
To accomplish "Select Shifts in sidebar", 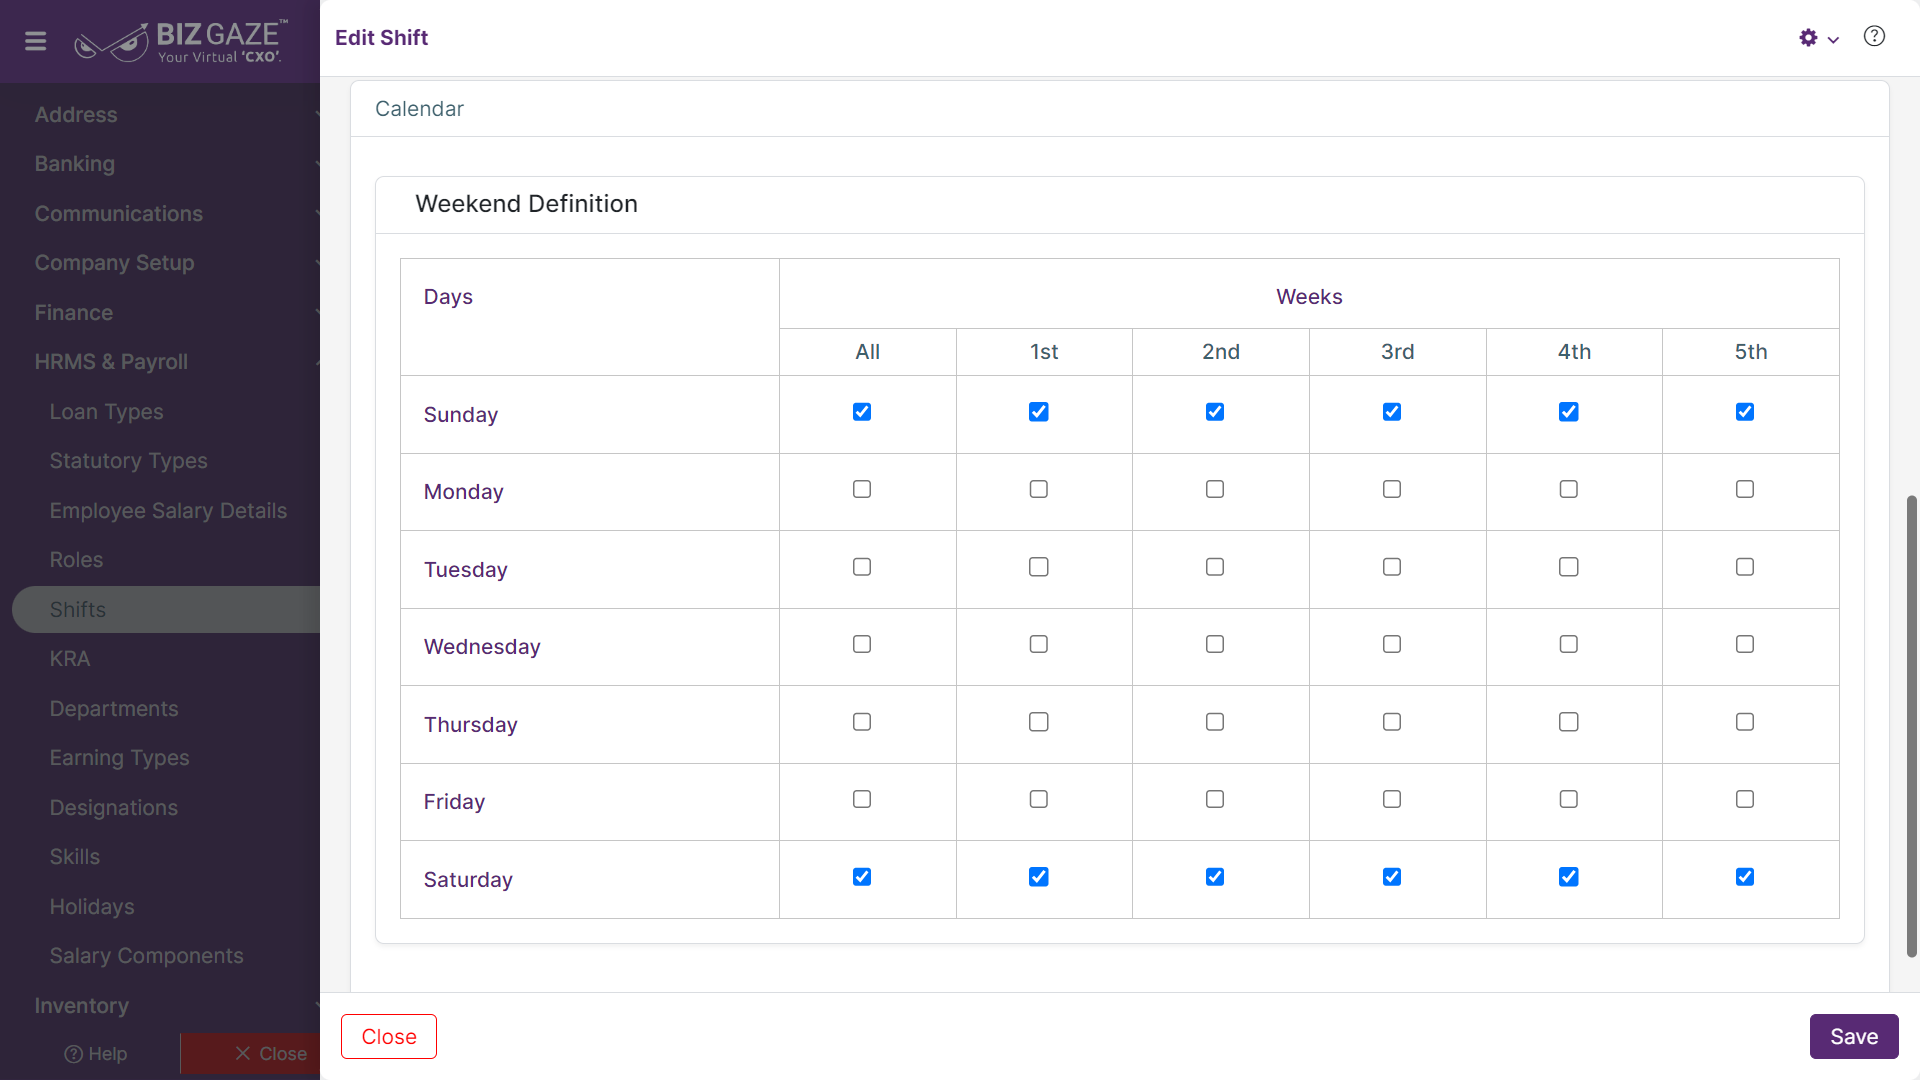I will click(x=166, y=610).
